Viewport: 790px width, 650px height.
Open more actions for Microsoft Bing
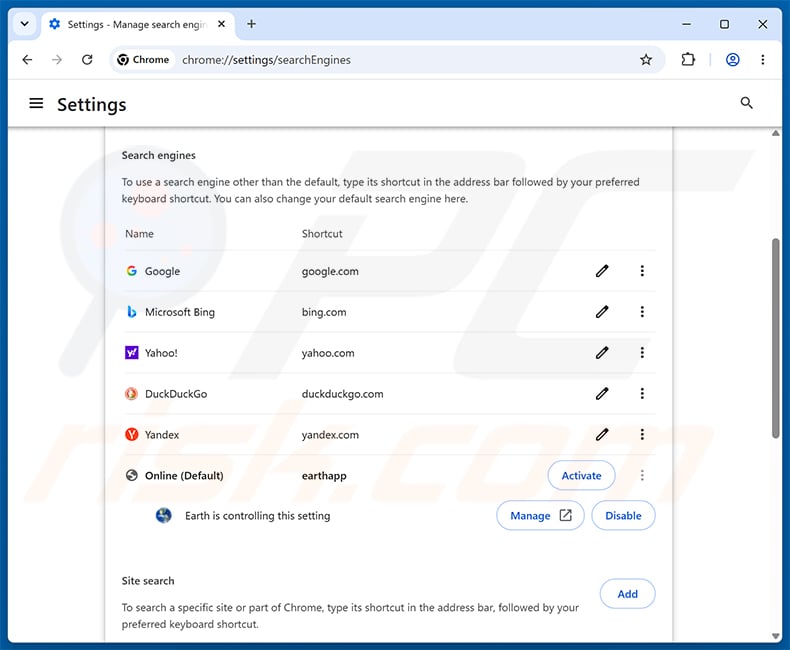(x=642, y=312)
